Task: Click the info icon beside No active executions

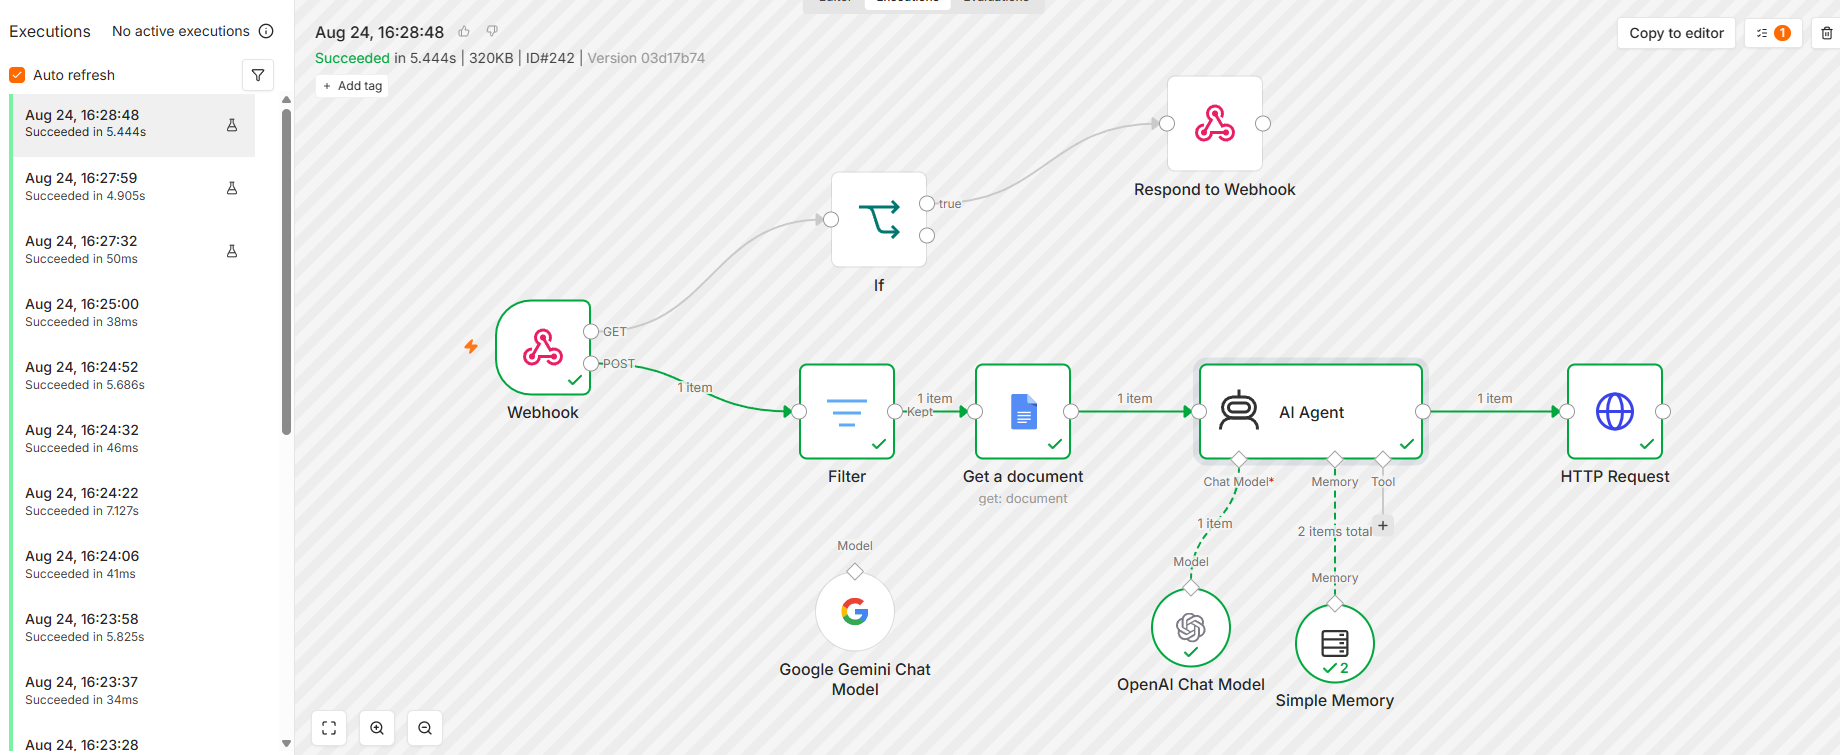Action: click(266, 31)
